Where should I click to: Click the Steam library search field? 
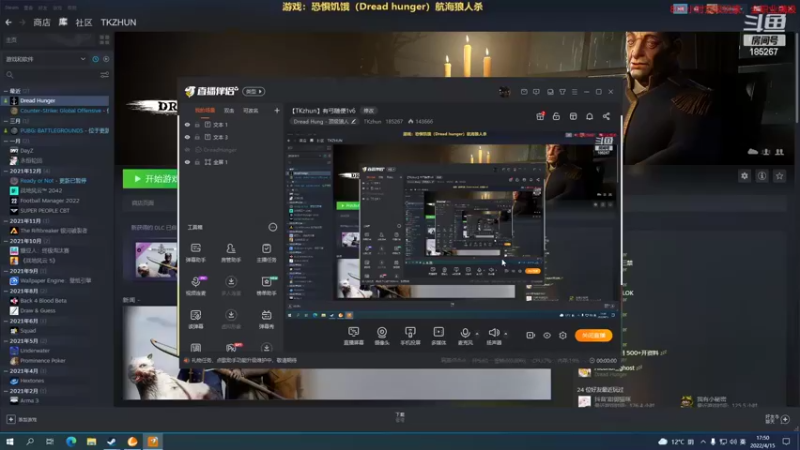pos(51,75)
